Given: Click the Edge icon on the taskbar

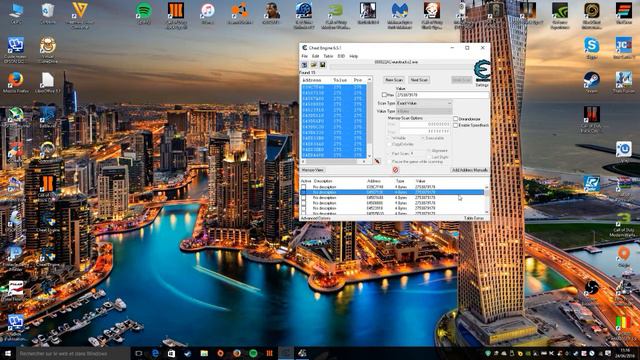Looking at the screenshot, I should pos(155,353).
